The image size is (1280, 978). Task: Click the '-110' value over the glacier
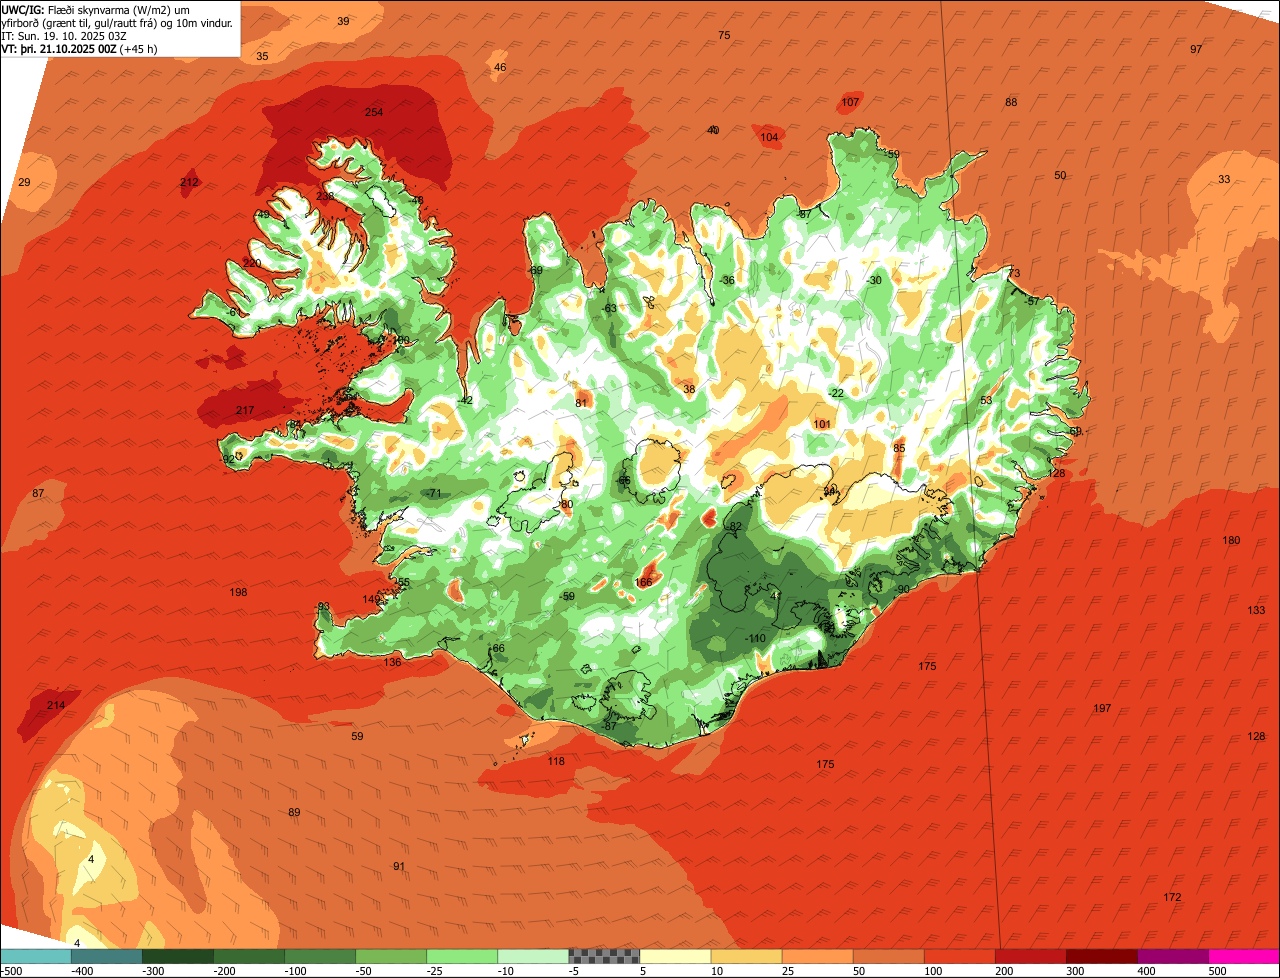click(x=755, y=638)
